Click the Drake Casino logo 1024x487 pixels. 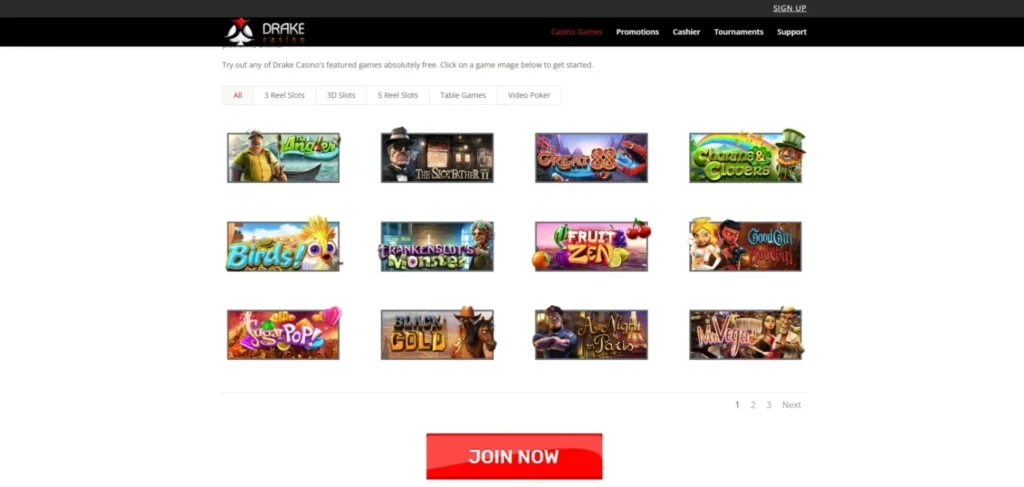point(265,31)
